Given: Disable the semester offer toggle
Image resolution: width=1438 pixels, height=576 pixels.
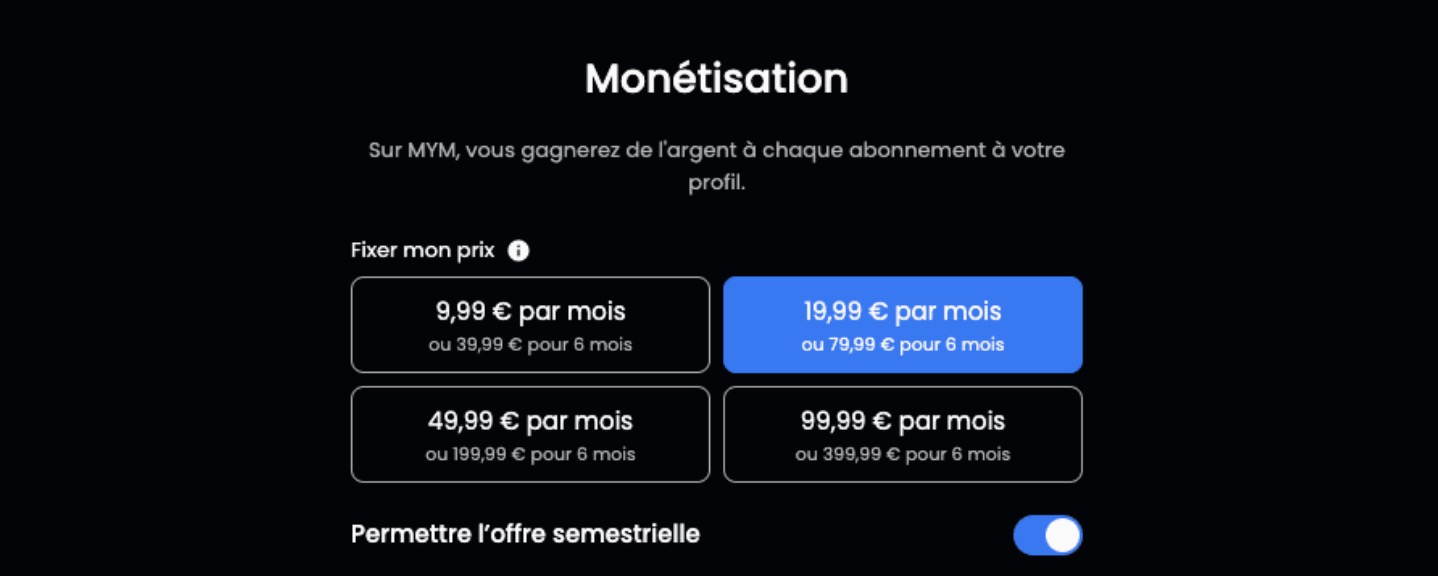Looking at the screenshot, I should pos(1048,535).
